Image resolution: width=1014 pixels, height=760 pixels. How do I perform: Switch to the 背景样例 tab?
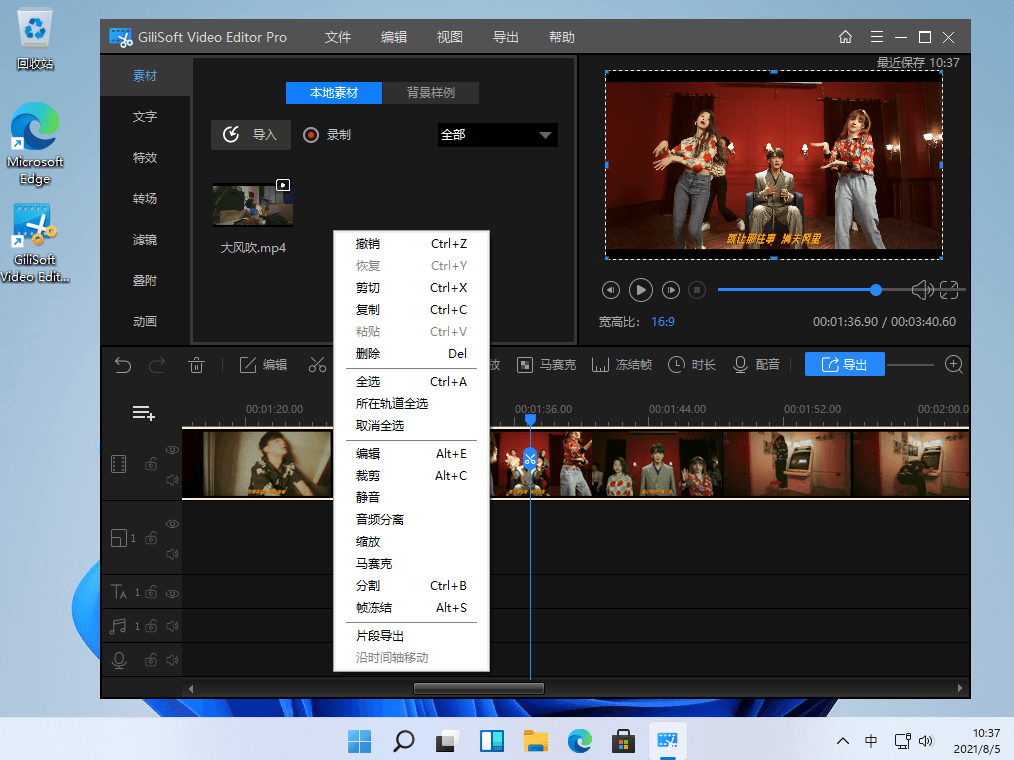click(431, 92)
